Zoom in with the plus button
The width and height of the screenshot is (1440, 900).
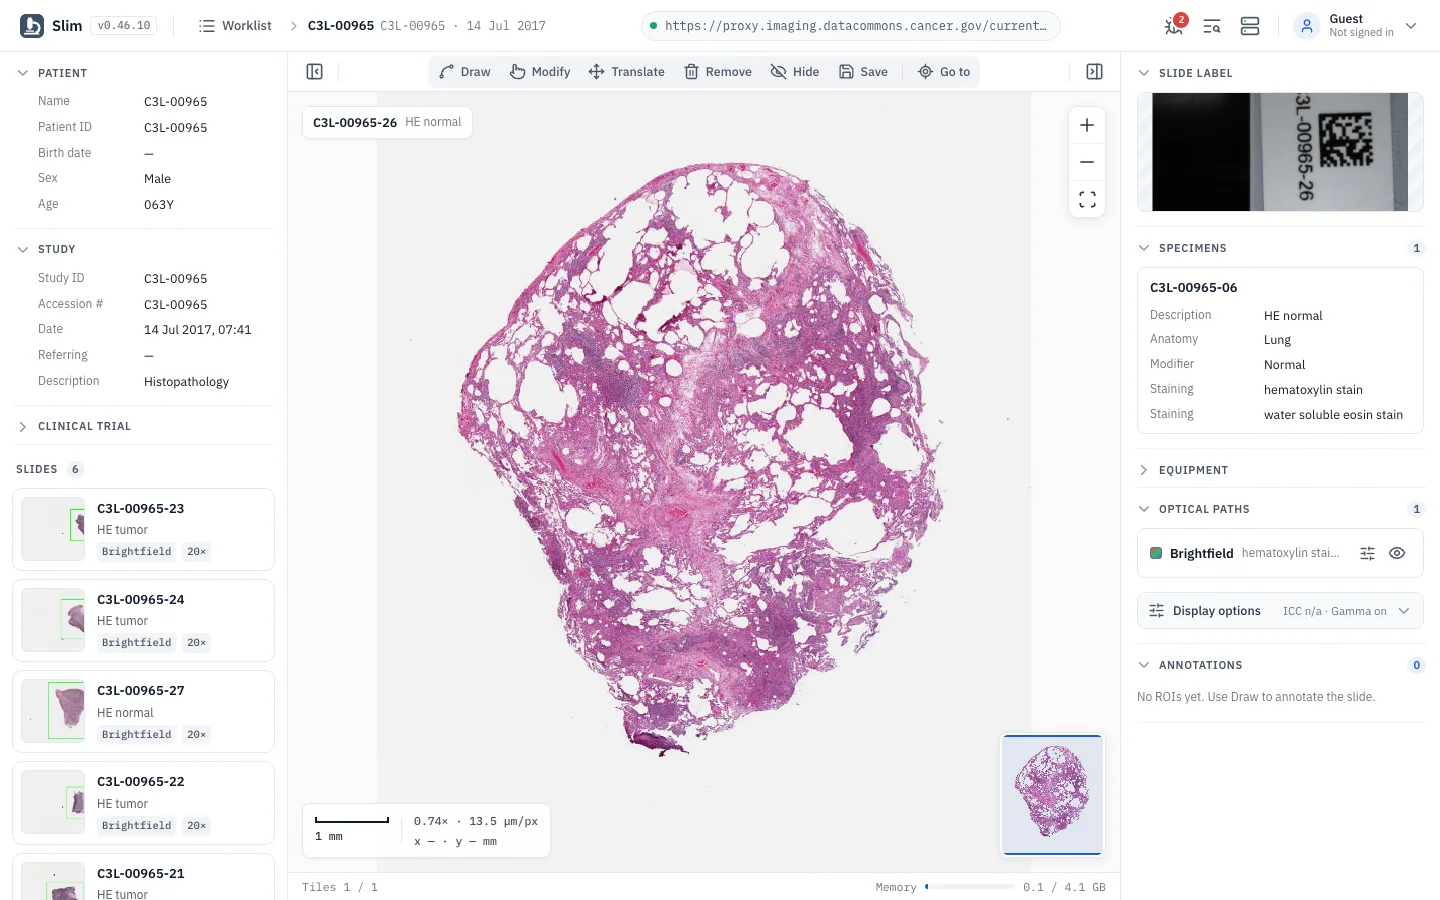pyautogui.click(x=1087, y=126)
